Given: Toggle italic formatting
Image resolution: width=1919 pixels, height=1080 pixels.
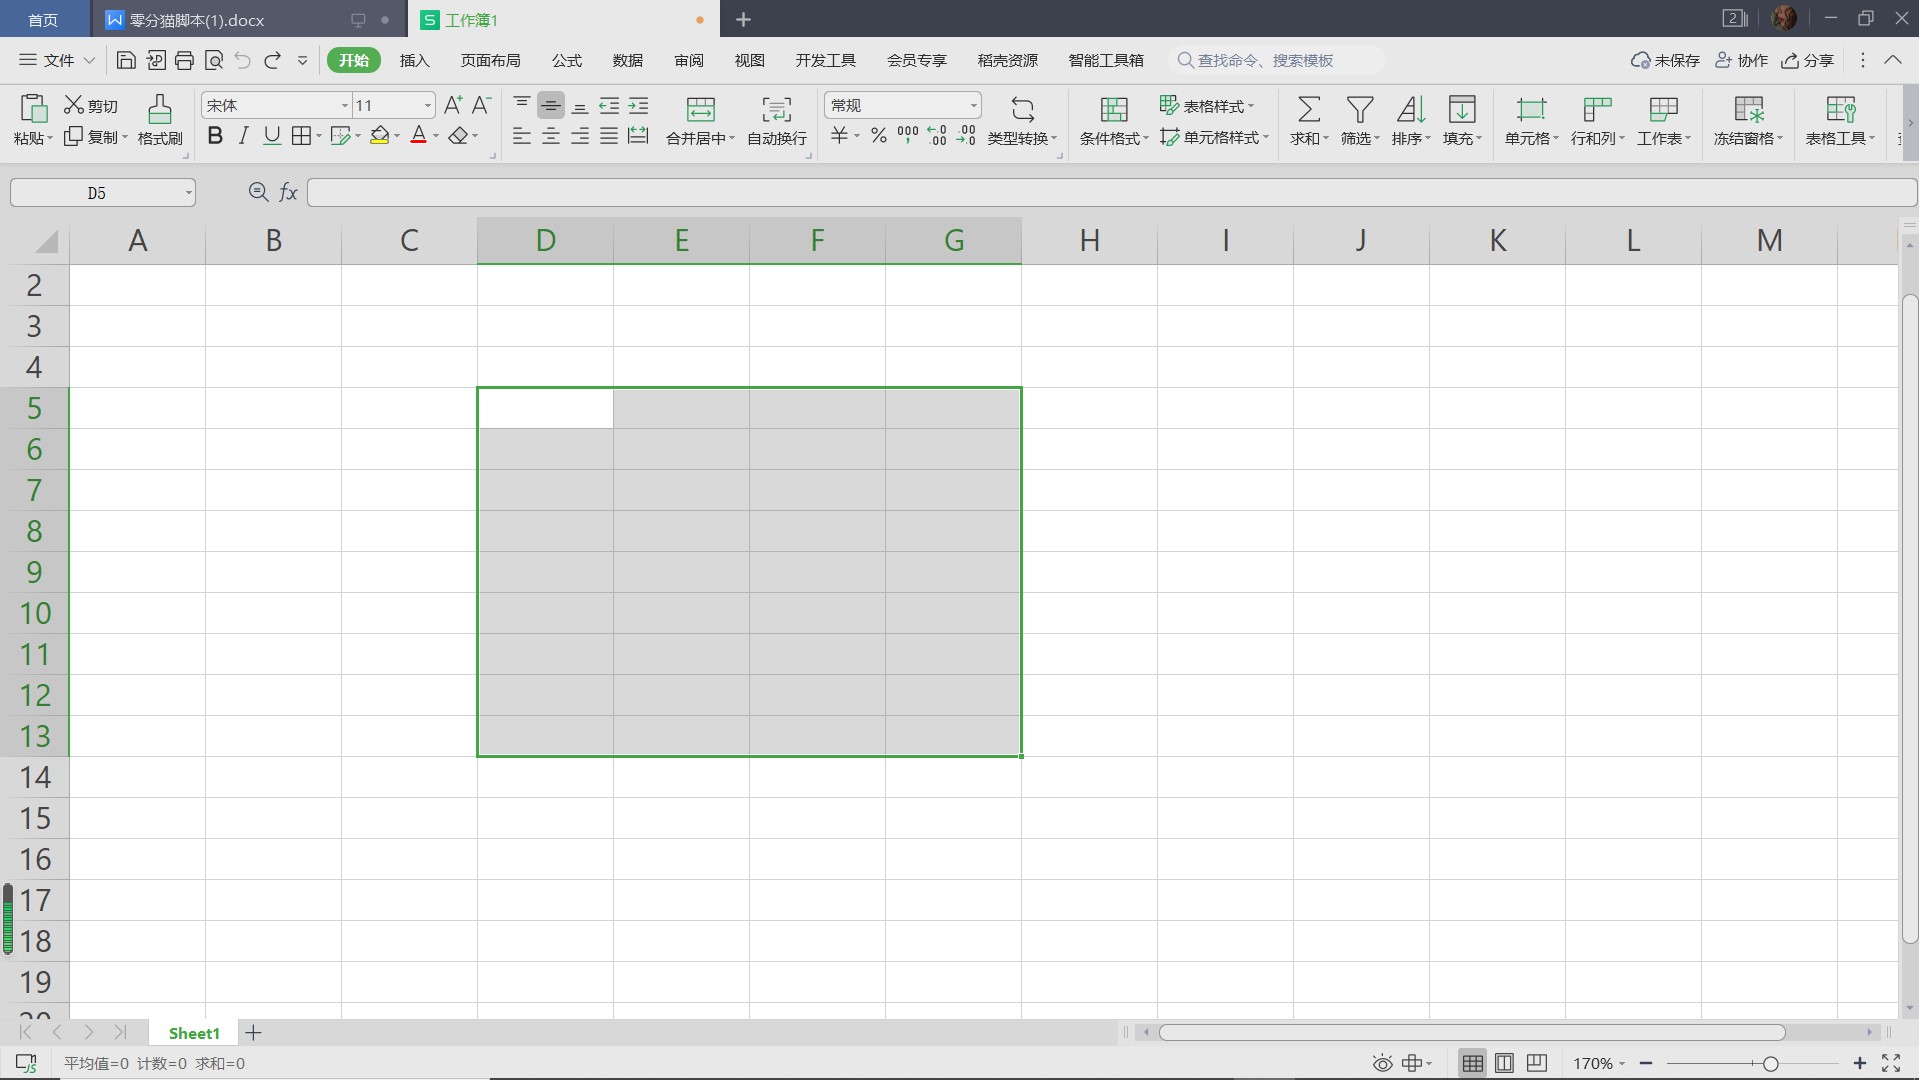Looking at the screenshot, I should [x=243, y=136].
